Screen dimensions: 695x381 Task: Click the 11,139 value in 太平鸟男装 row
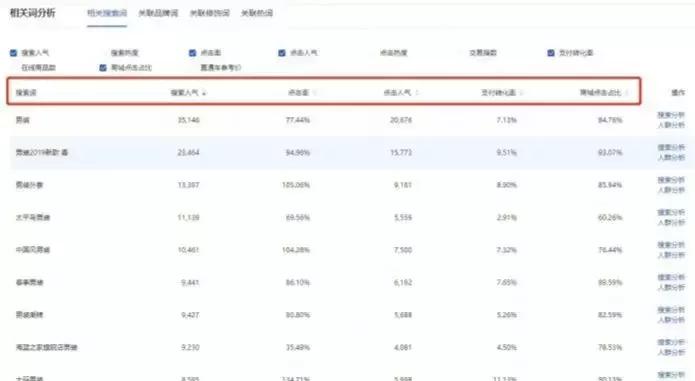[188, 218]
